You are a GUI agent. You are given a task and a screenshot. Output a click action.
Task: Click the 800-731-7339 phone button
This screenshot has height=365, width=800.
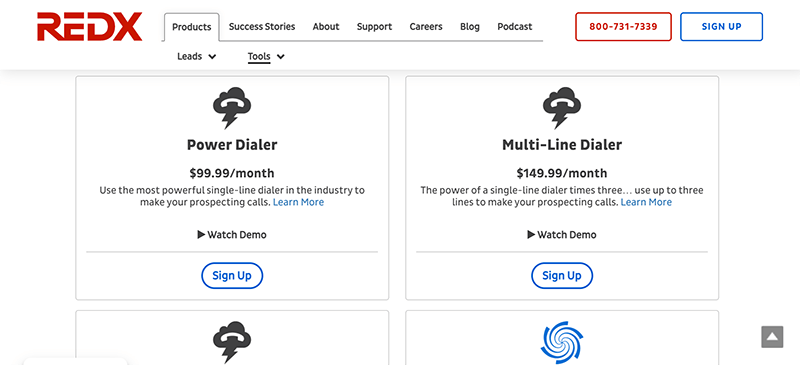(x=623, y=27)
